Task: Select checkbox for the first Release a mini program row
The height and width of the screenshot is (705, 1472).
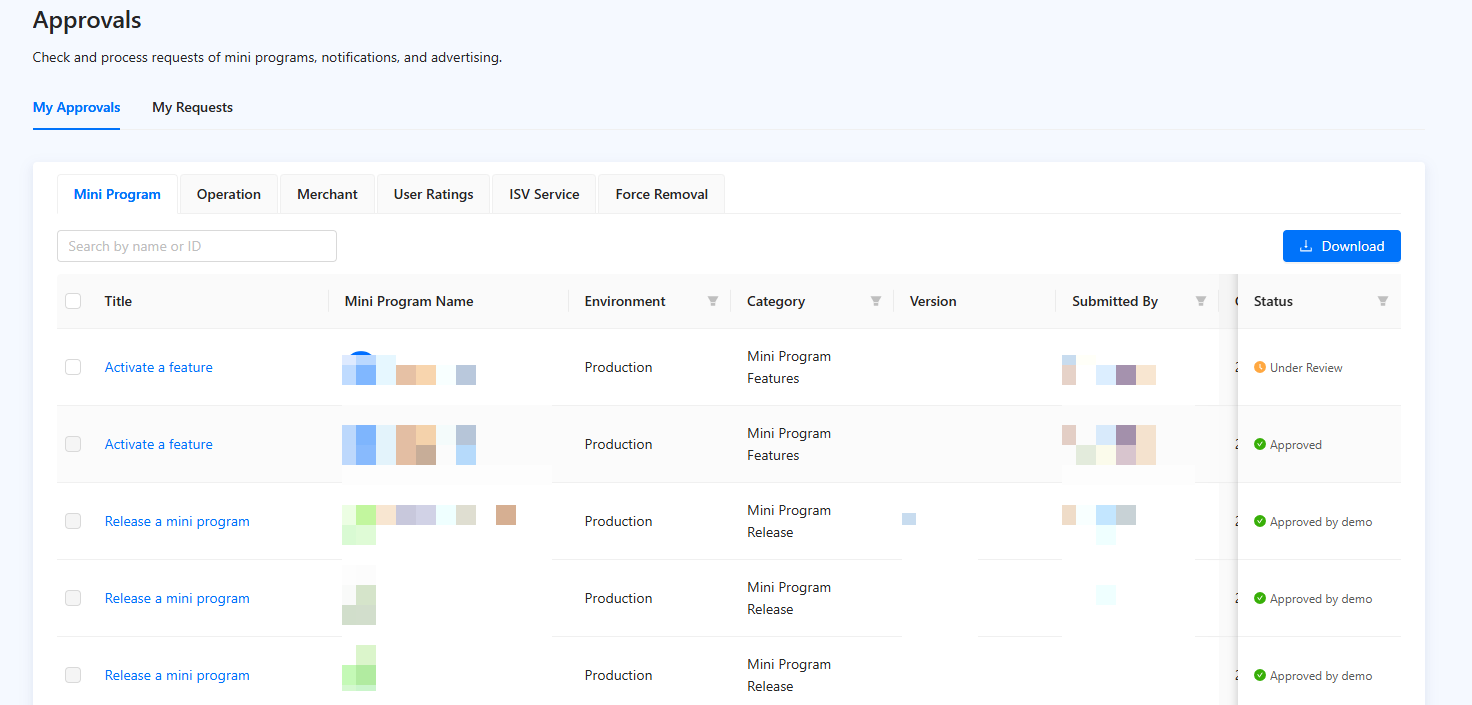Action: (x=73, y=521)
